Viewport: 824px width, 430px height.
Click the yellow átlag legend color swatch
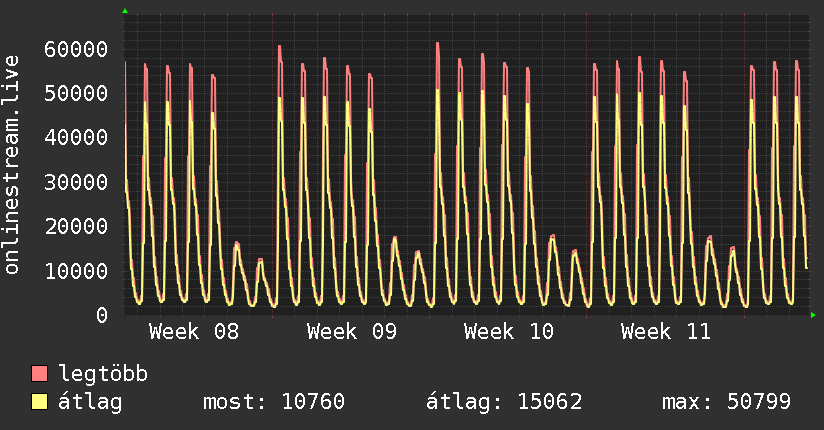pos(39,402)
